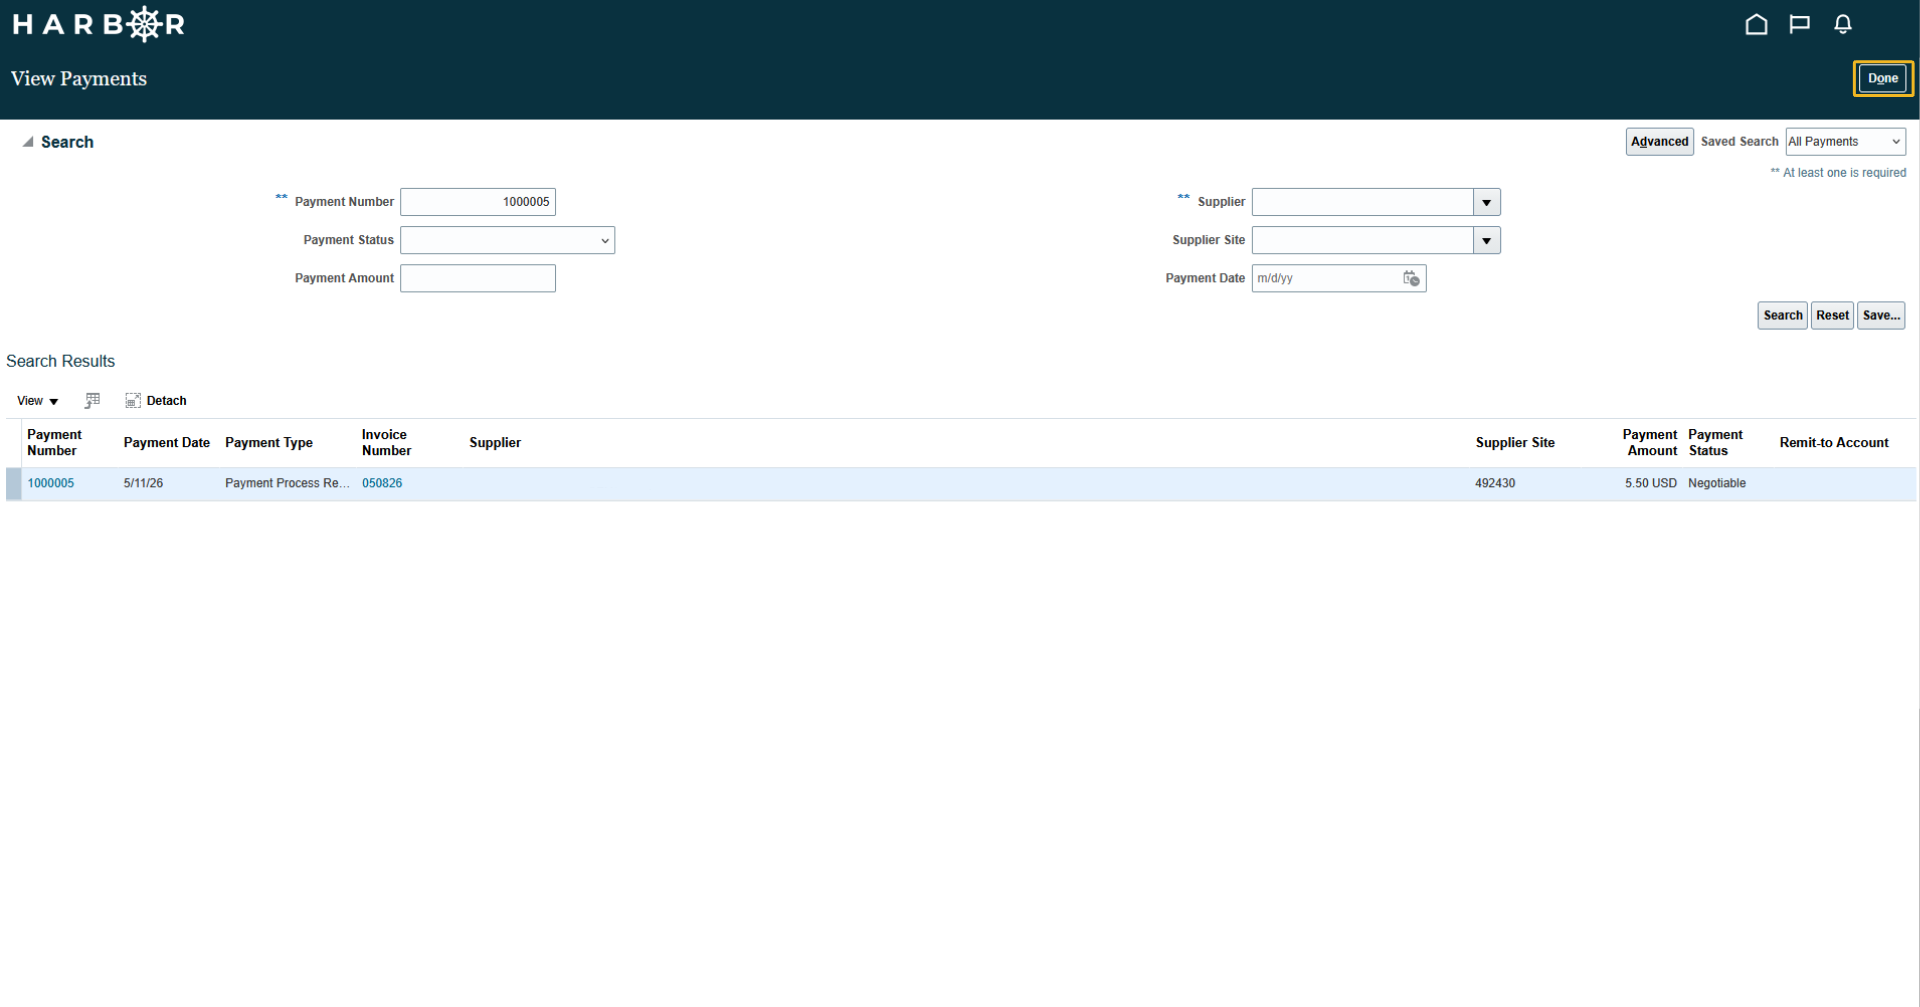
Task: Sort by Supplier Site column header
Action: tap(1515, 443)
